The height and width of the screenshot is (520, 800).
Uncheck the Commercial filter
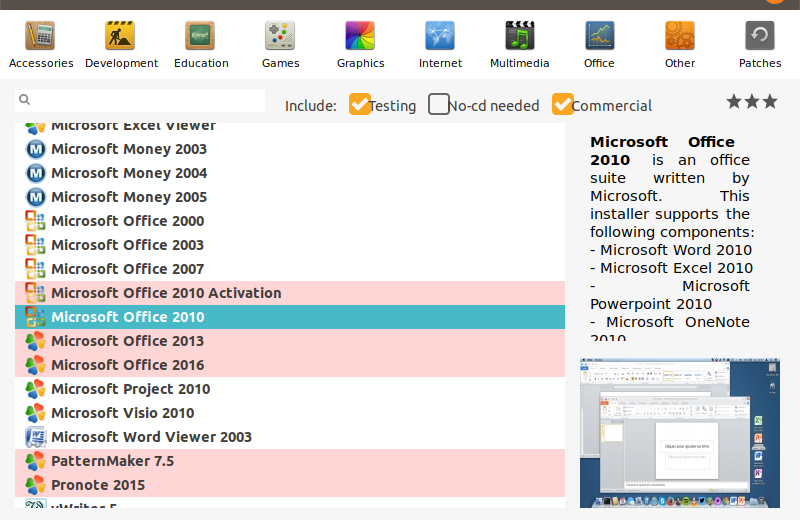coord(563,104)
